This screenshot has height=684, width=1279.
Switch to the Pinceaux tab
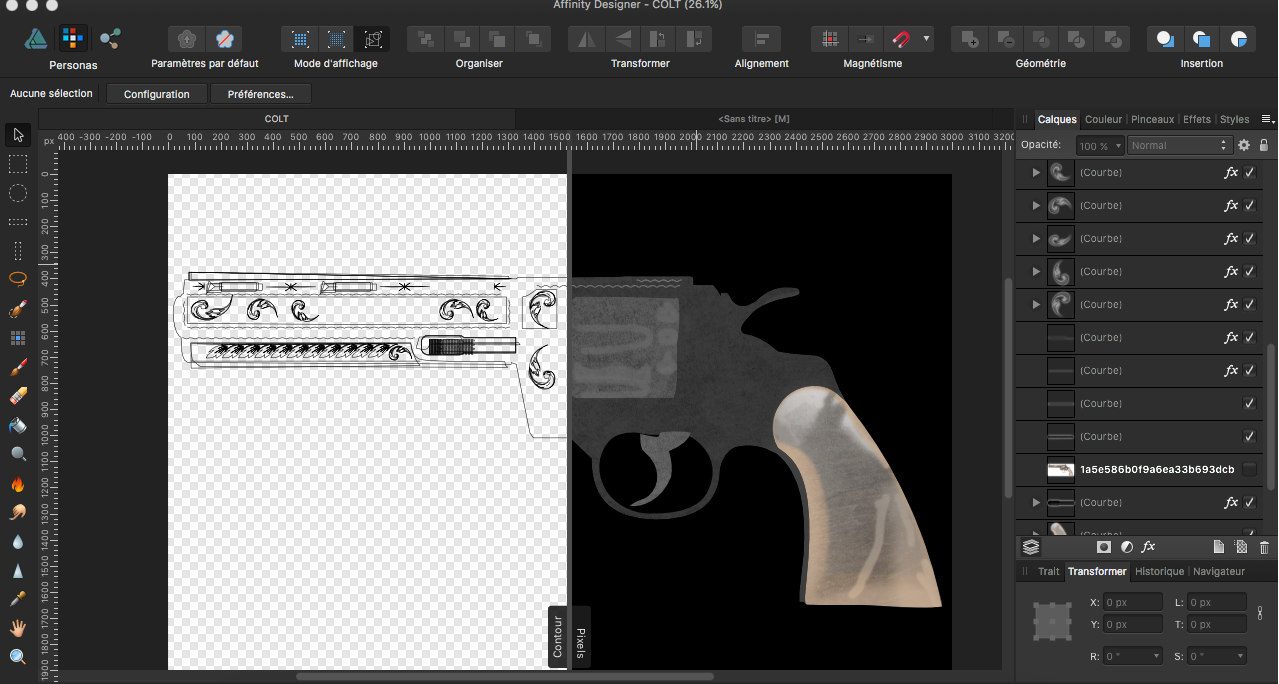(1152, 119)
